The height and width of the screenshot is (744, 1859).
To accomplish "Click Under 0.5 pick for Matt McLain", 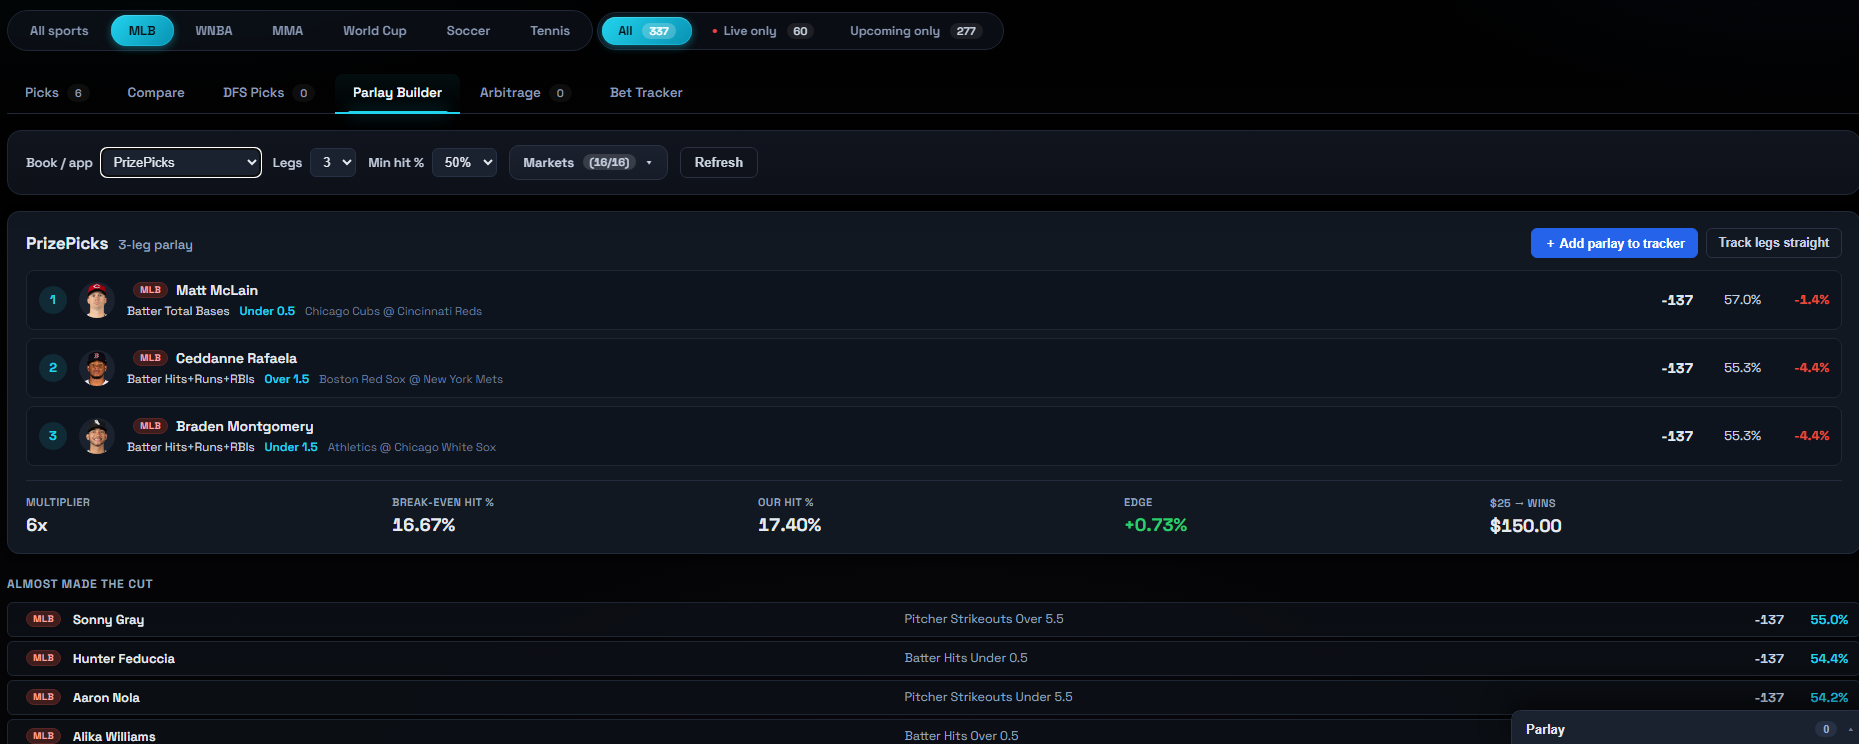I will 267,311.
